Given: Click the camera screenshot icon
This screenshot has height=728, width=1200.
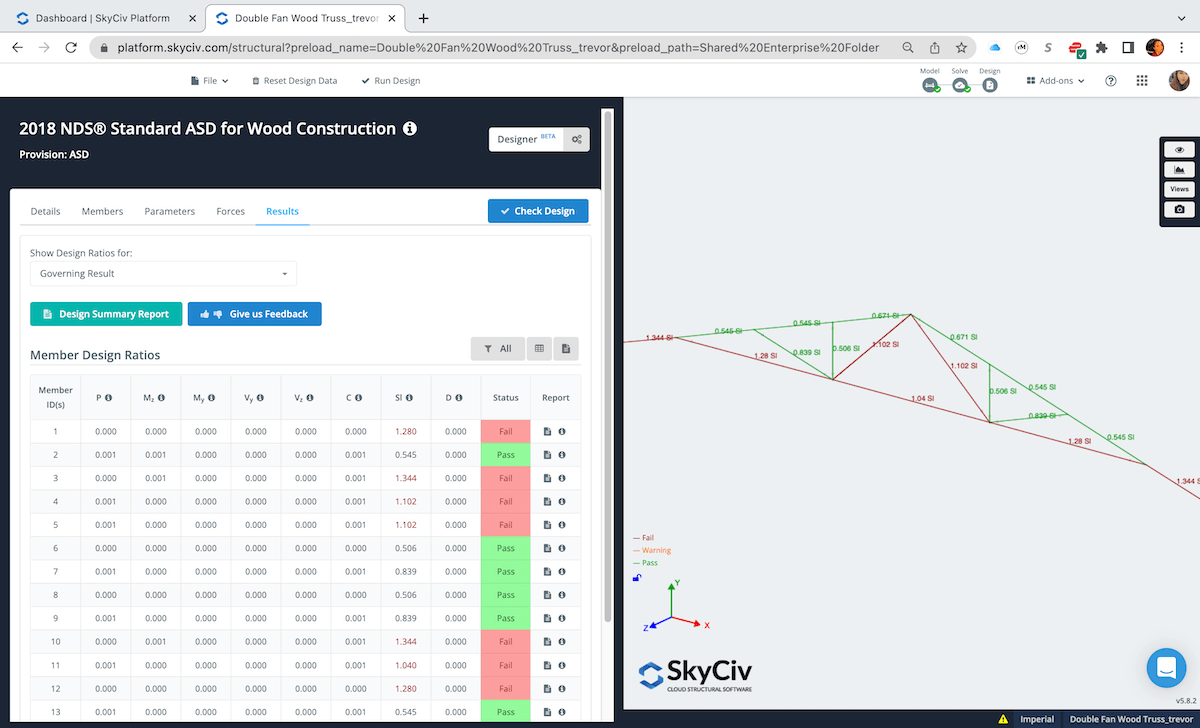Looking at the screenshot, I should [1179, 210].
